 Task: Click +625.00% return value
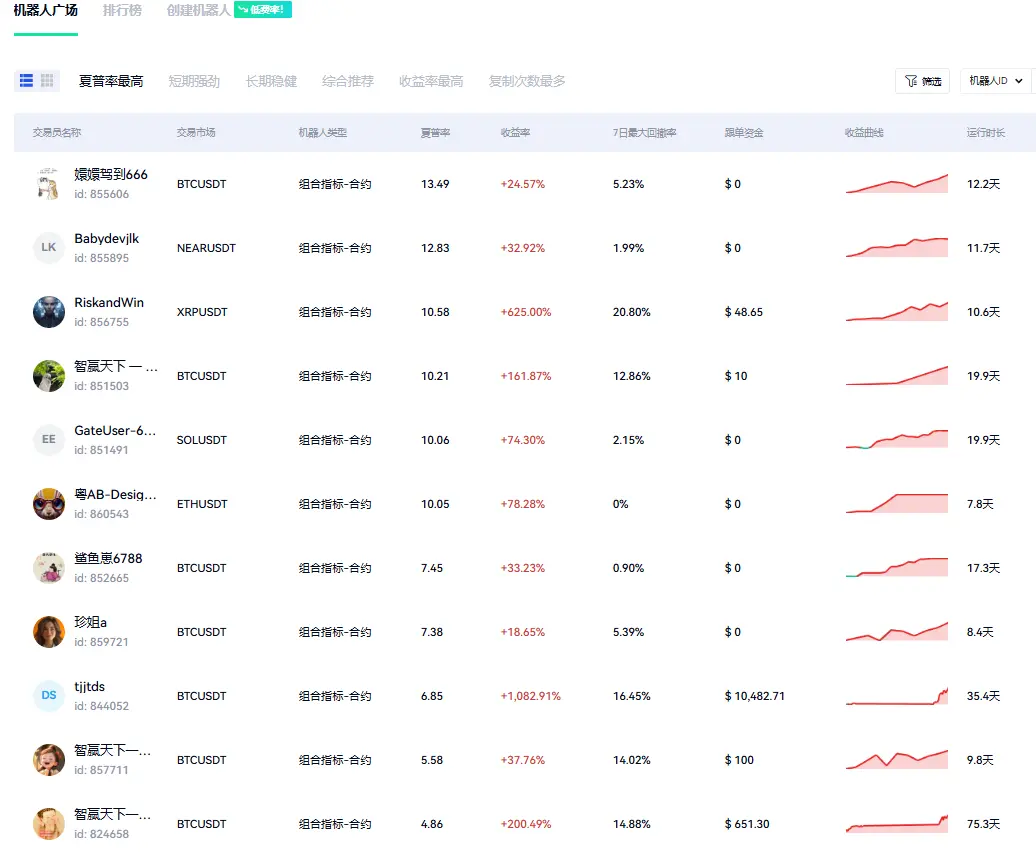coord(526,312)
